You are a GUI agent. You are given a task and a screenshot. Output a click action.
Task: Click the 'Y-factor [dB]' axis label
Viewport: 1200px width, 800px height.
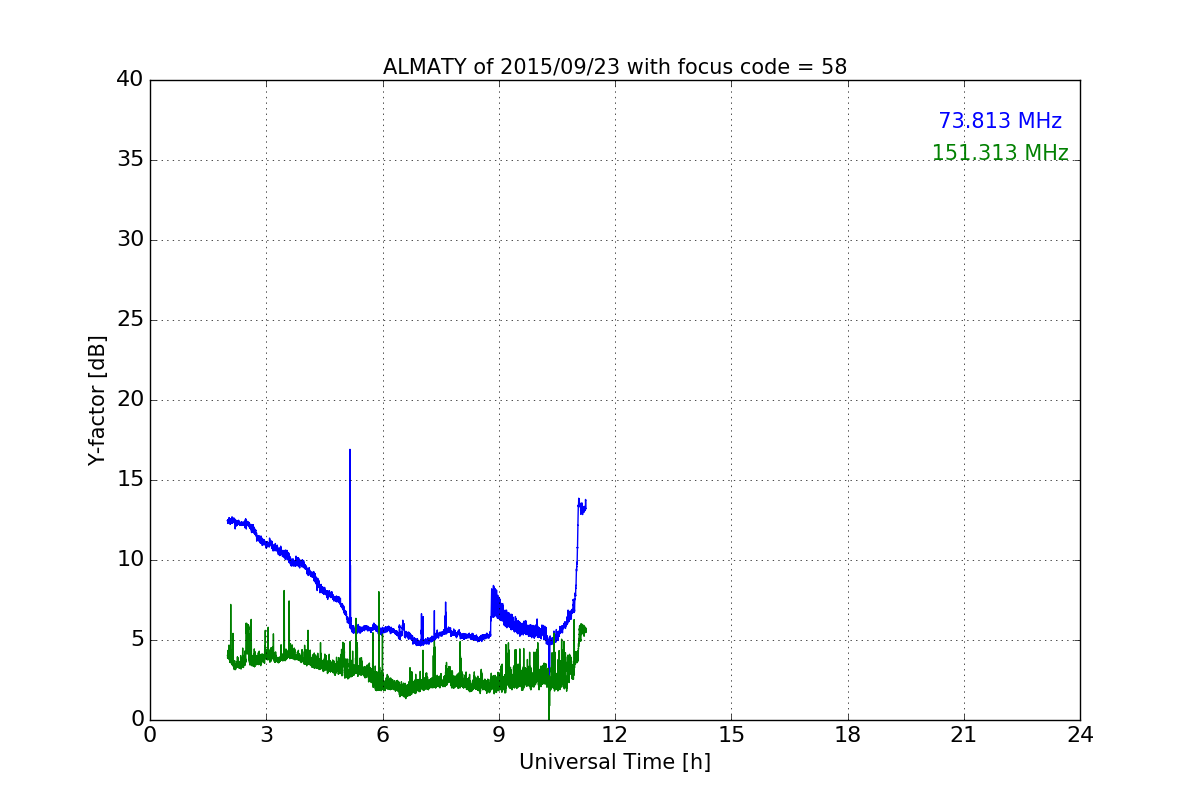pos(97,400)
